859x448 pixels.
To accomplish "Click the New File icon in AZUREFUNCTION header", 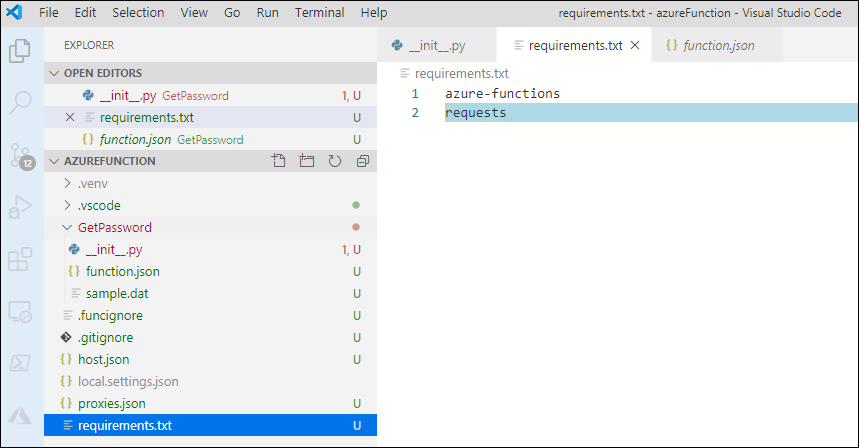I will (278, 160).
